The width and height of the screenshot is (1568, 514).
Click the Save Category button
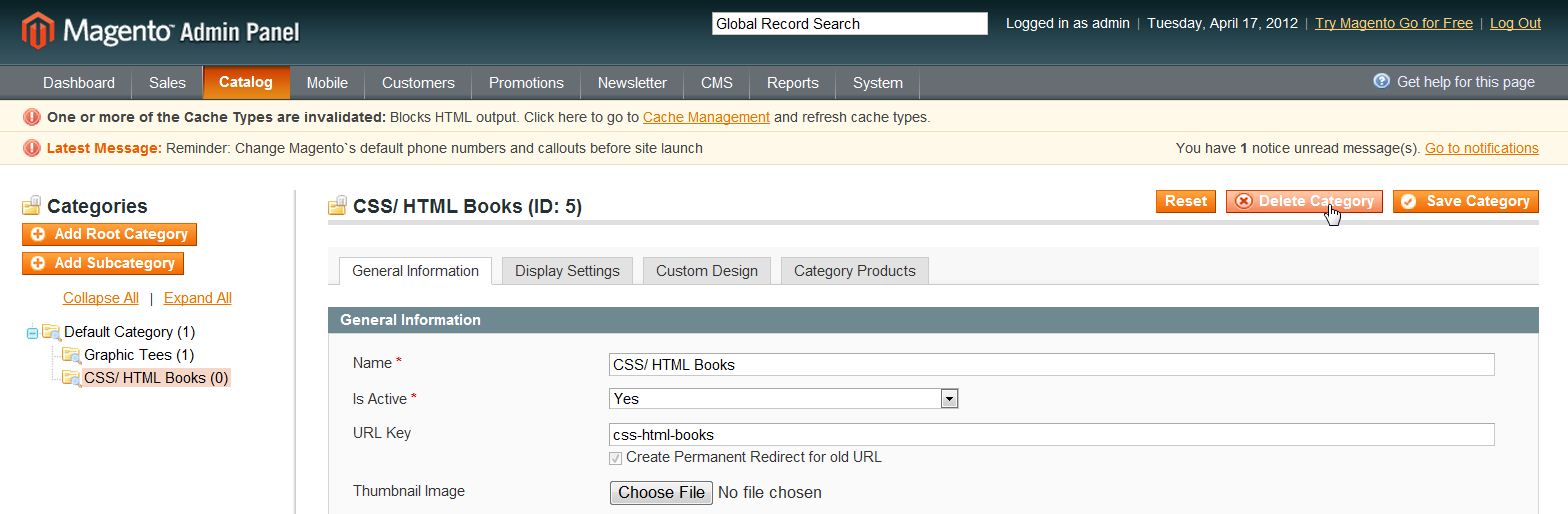(x=1466, y=201)
